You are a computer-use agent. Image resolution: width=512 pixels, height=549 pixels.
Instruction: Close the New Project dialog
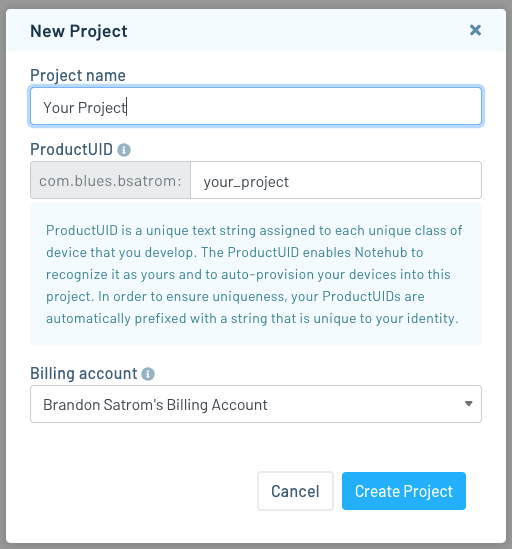pyautogui.click(x=475, y=30)
